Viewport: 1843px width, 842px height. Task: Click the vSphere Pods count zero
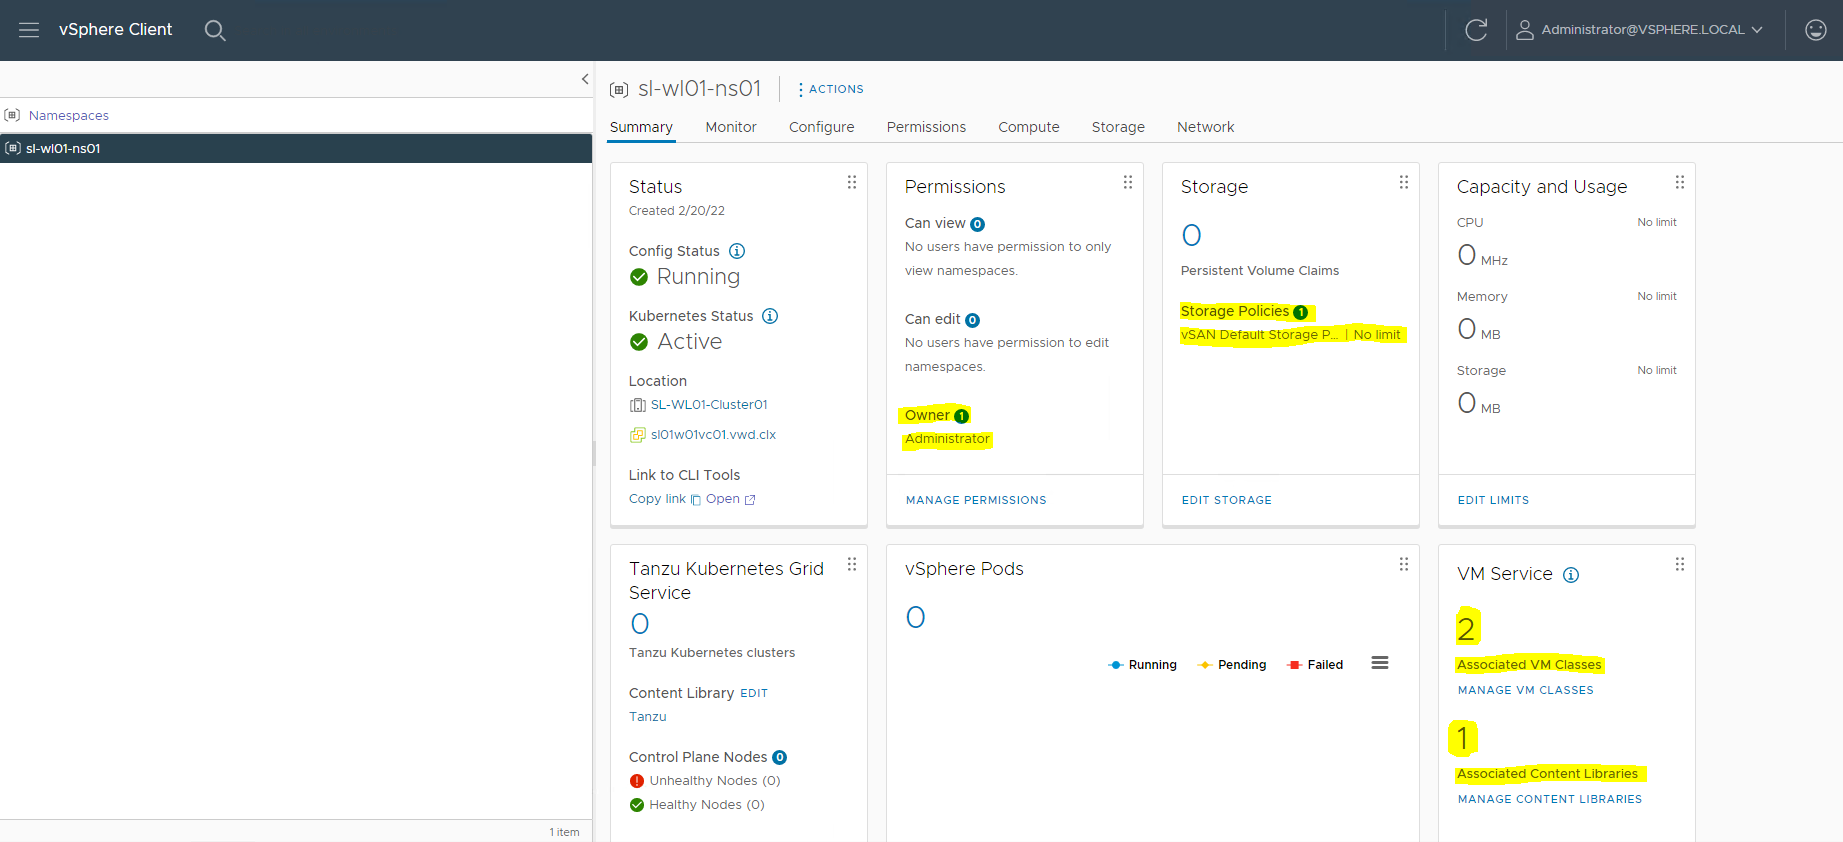click(x=915, y=617)
